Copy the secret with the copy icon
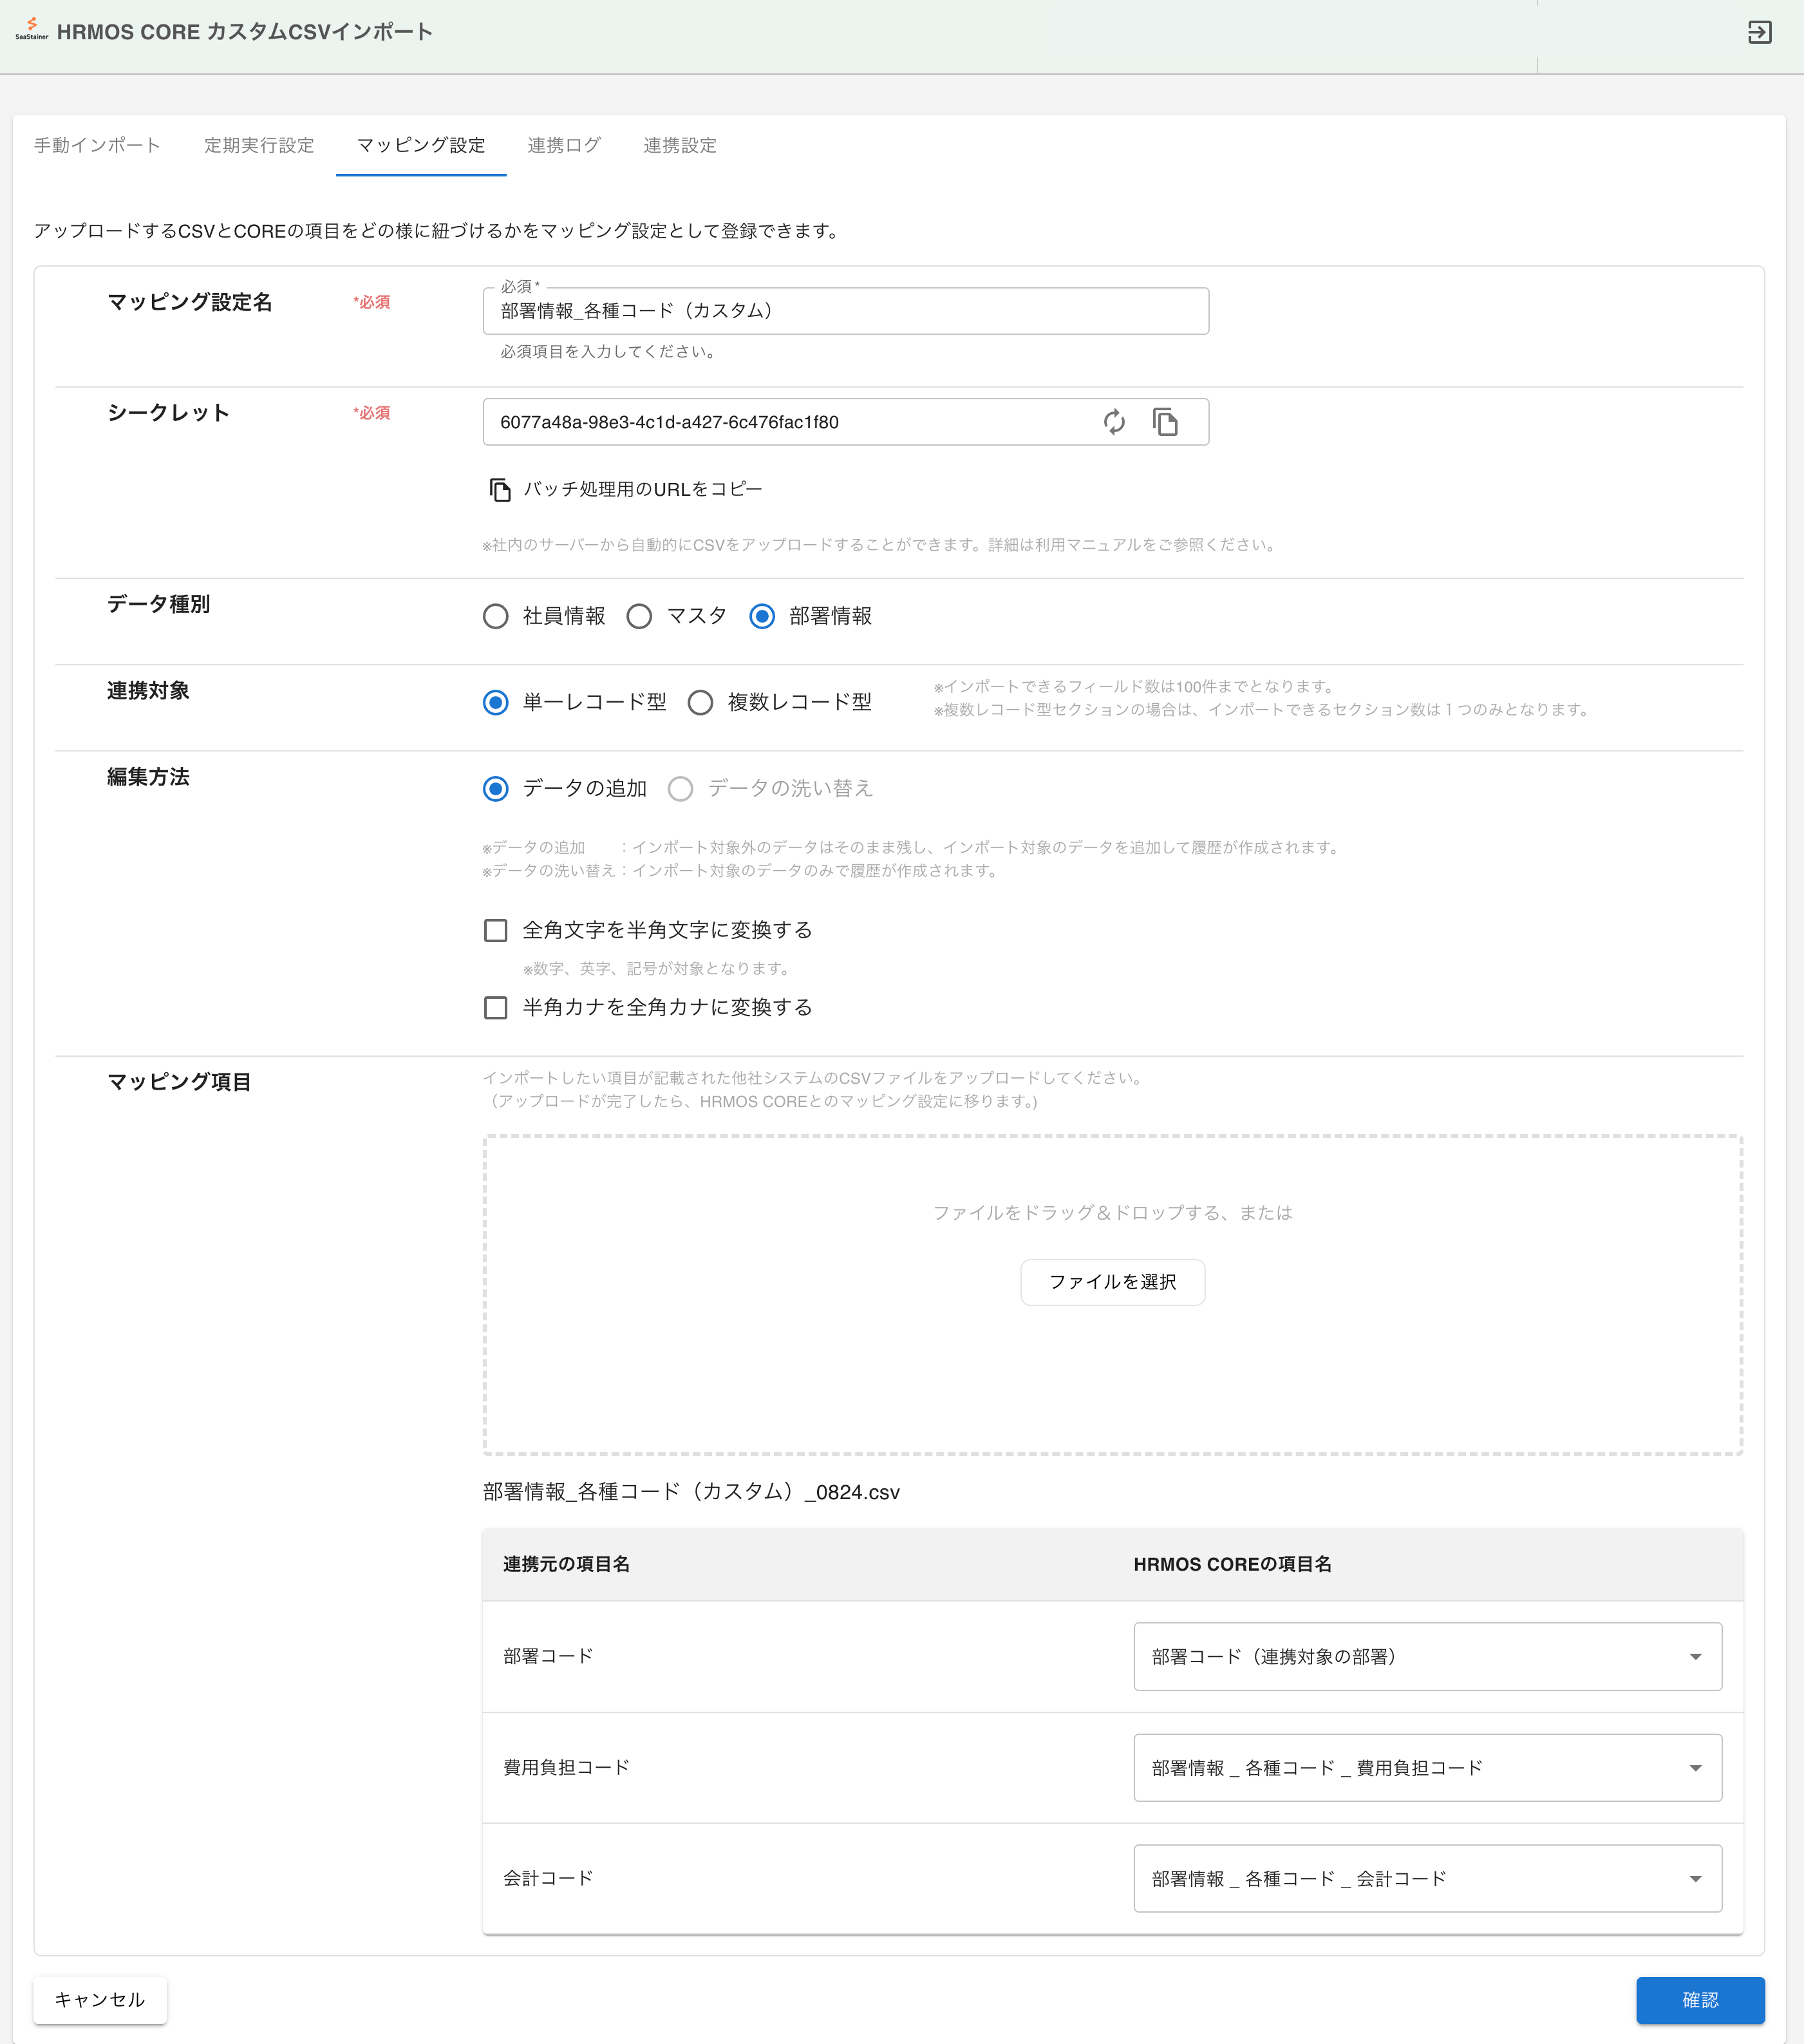This screenshot has width=1804, height=2044. [1165, 422]
